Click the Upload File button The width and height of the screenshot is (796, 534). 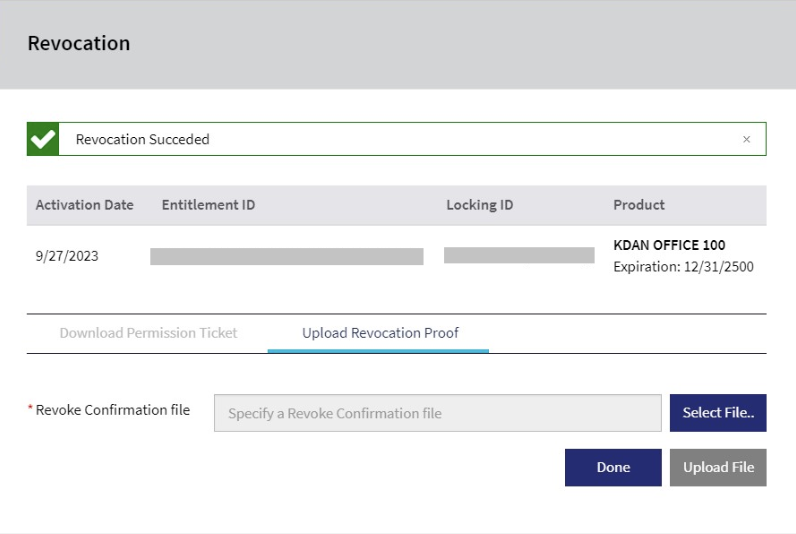click(718, 468)
